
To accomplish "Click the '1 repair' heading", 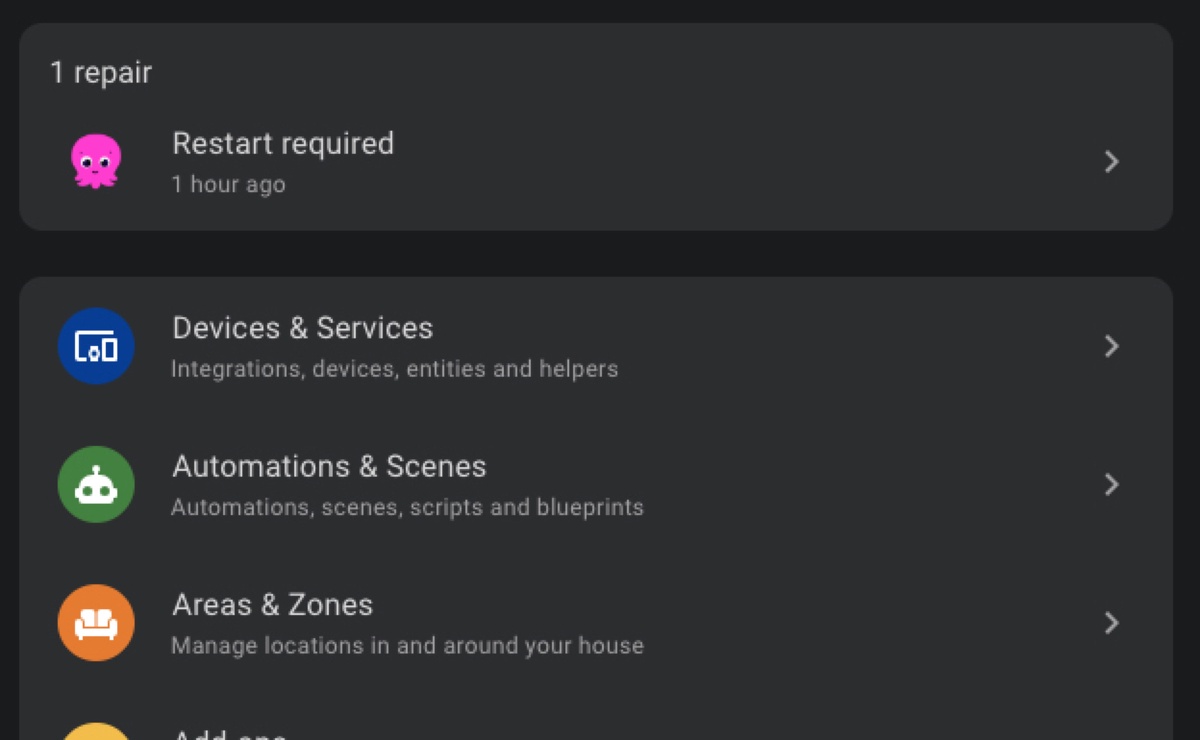I will [101, 73].
